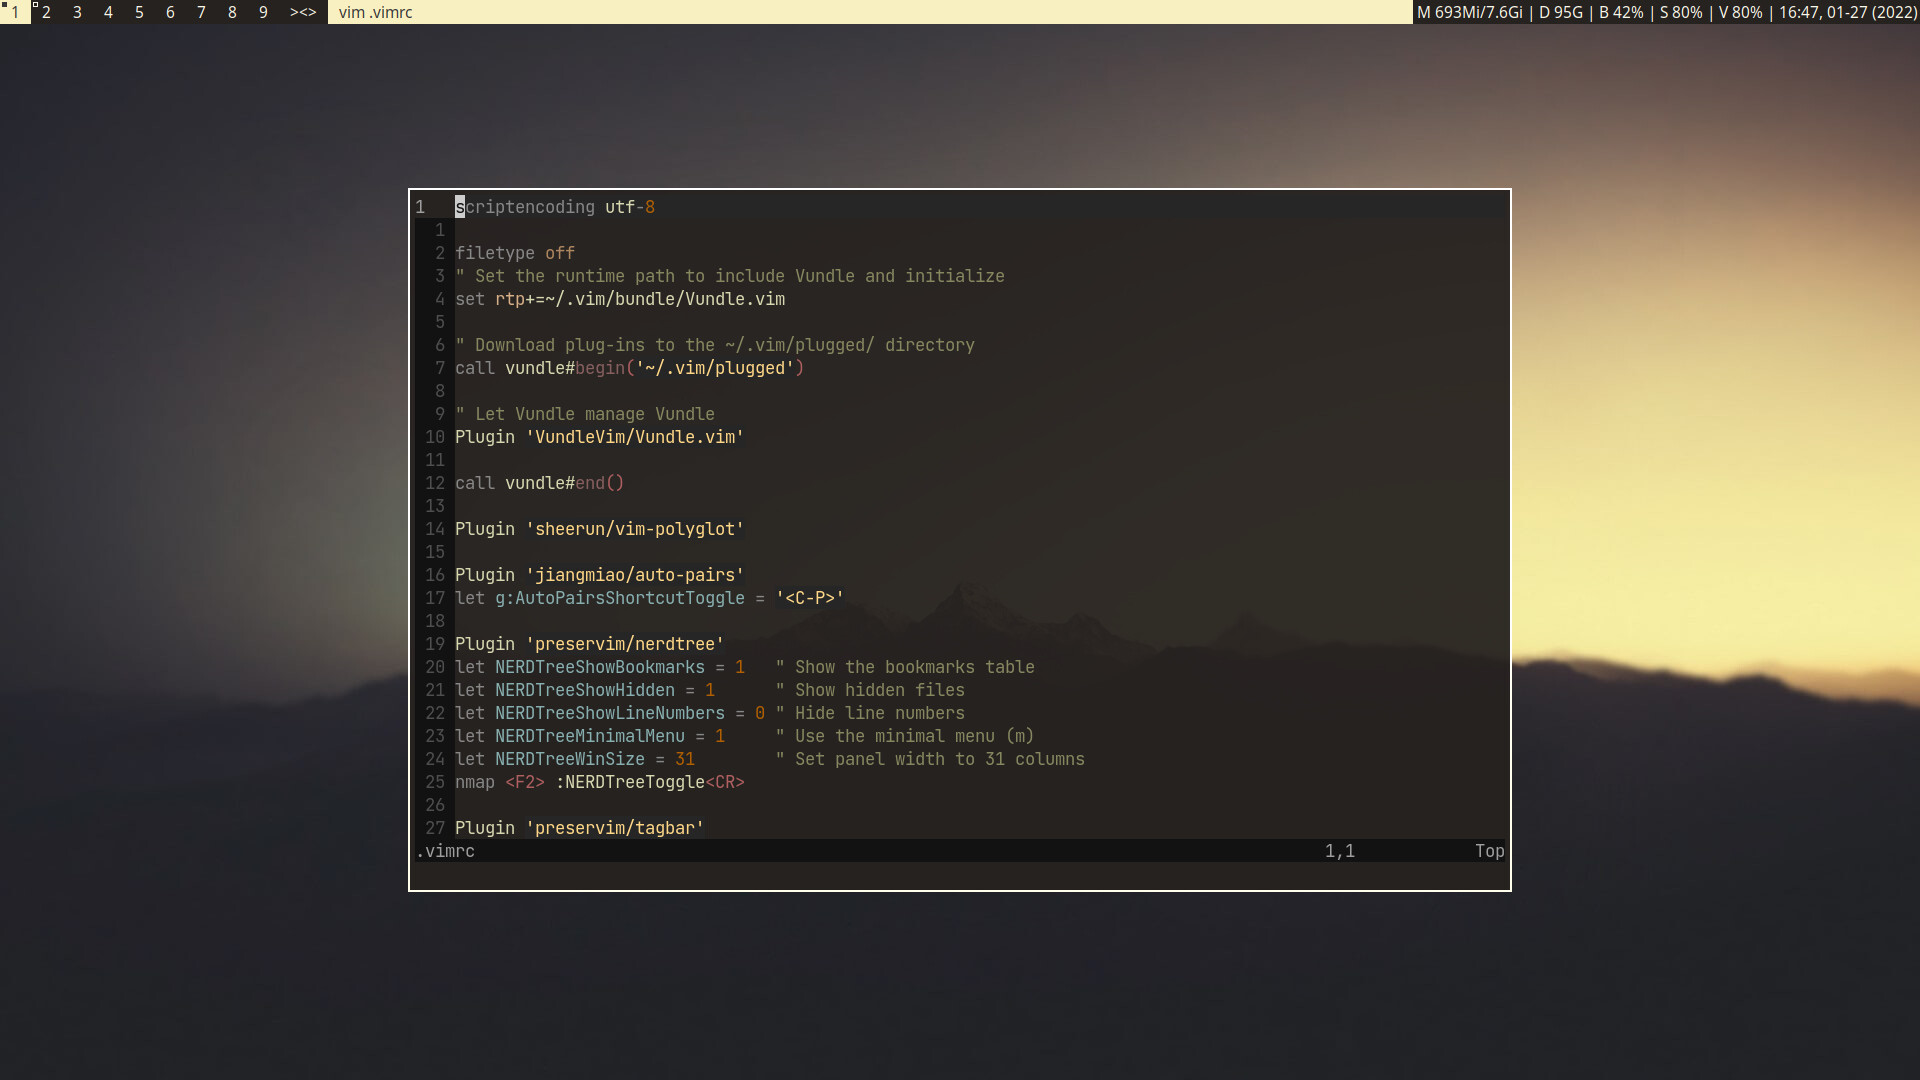Click 'Top' scroll indicator in statusline
Image resolution: width=1920 pixels, height=1080 pixels.
tap(1490, 851)
